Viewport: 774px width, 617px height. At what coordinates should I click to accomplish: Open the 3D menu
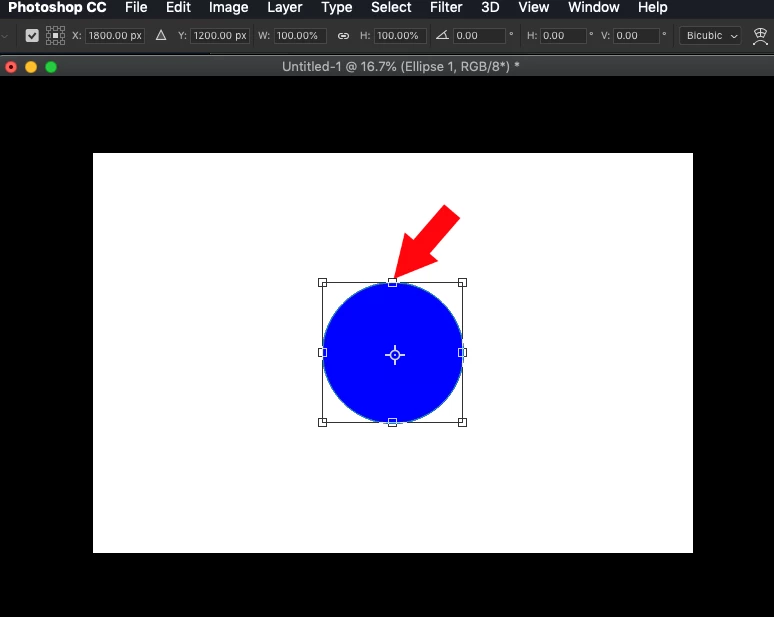490,7
